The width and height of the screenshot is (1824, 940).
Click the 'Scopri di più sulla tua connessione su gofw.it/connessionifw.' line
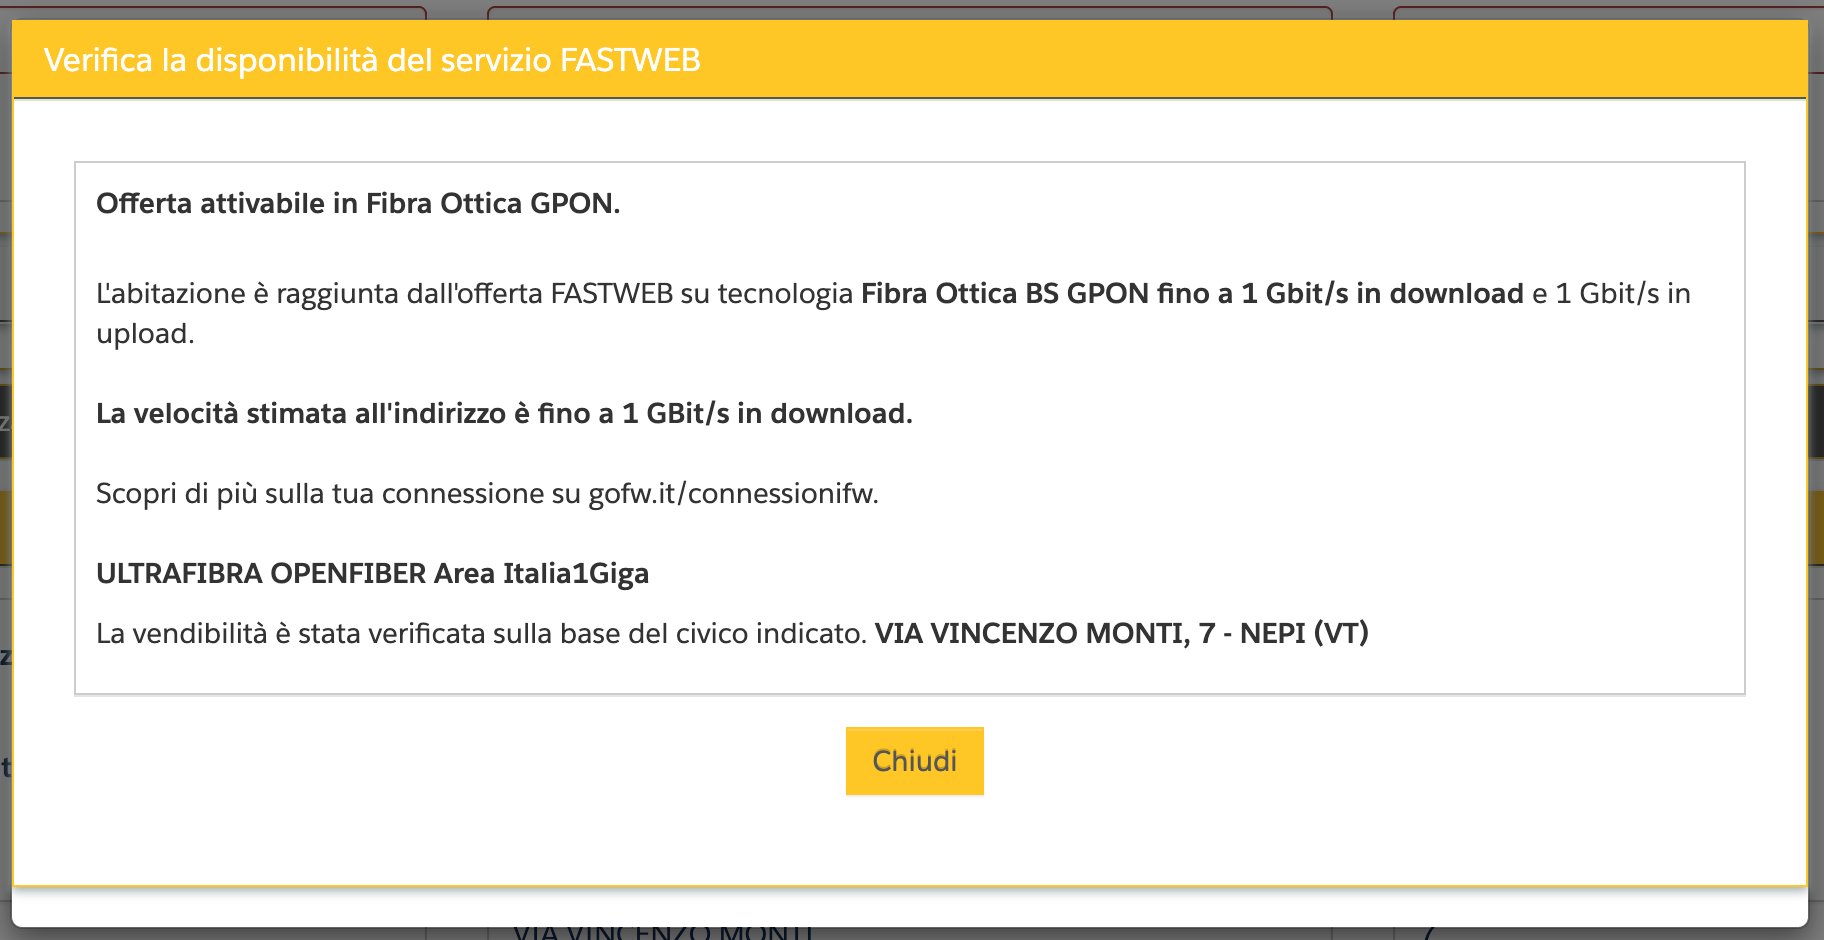point(487,493)
